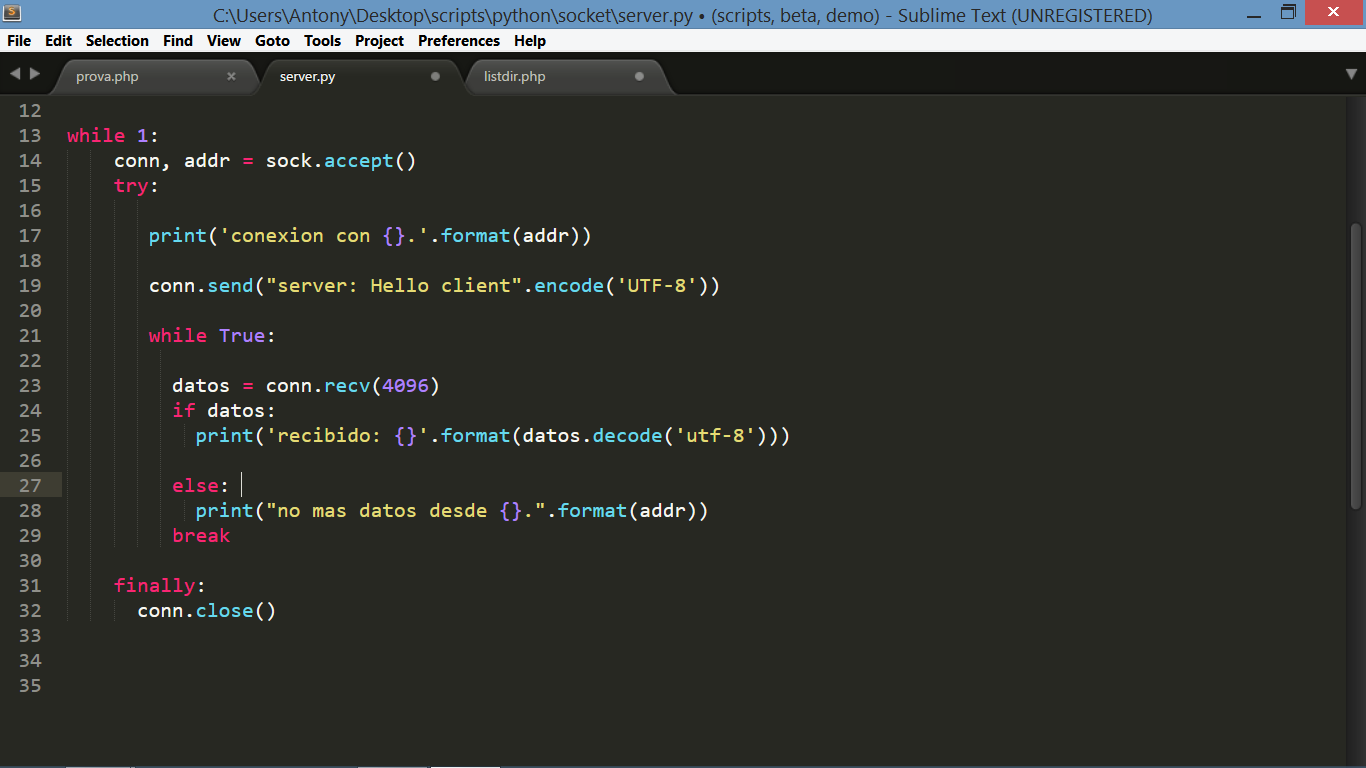Click the number 4096 in recv call

(405, 386)
